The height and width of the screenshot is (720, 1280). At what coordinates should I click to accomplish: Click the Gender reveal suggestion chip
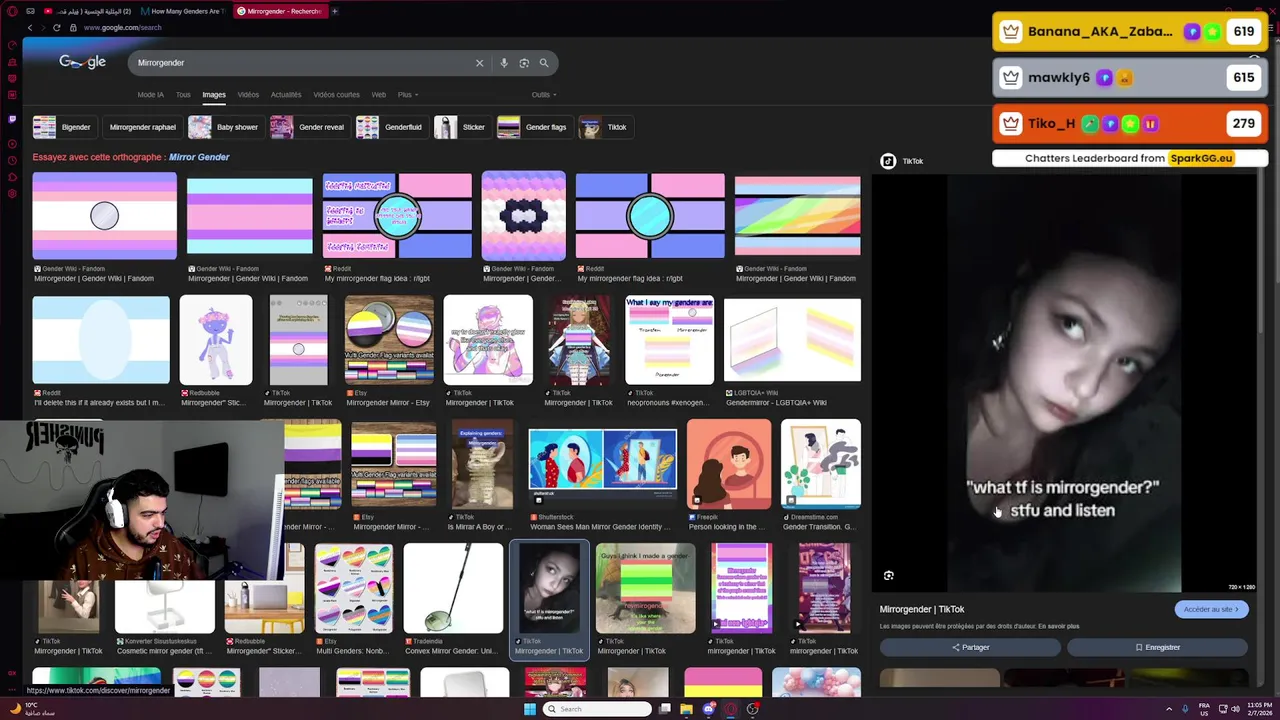pos(309,127)
